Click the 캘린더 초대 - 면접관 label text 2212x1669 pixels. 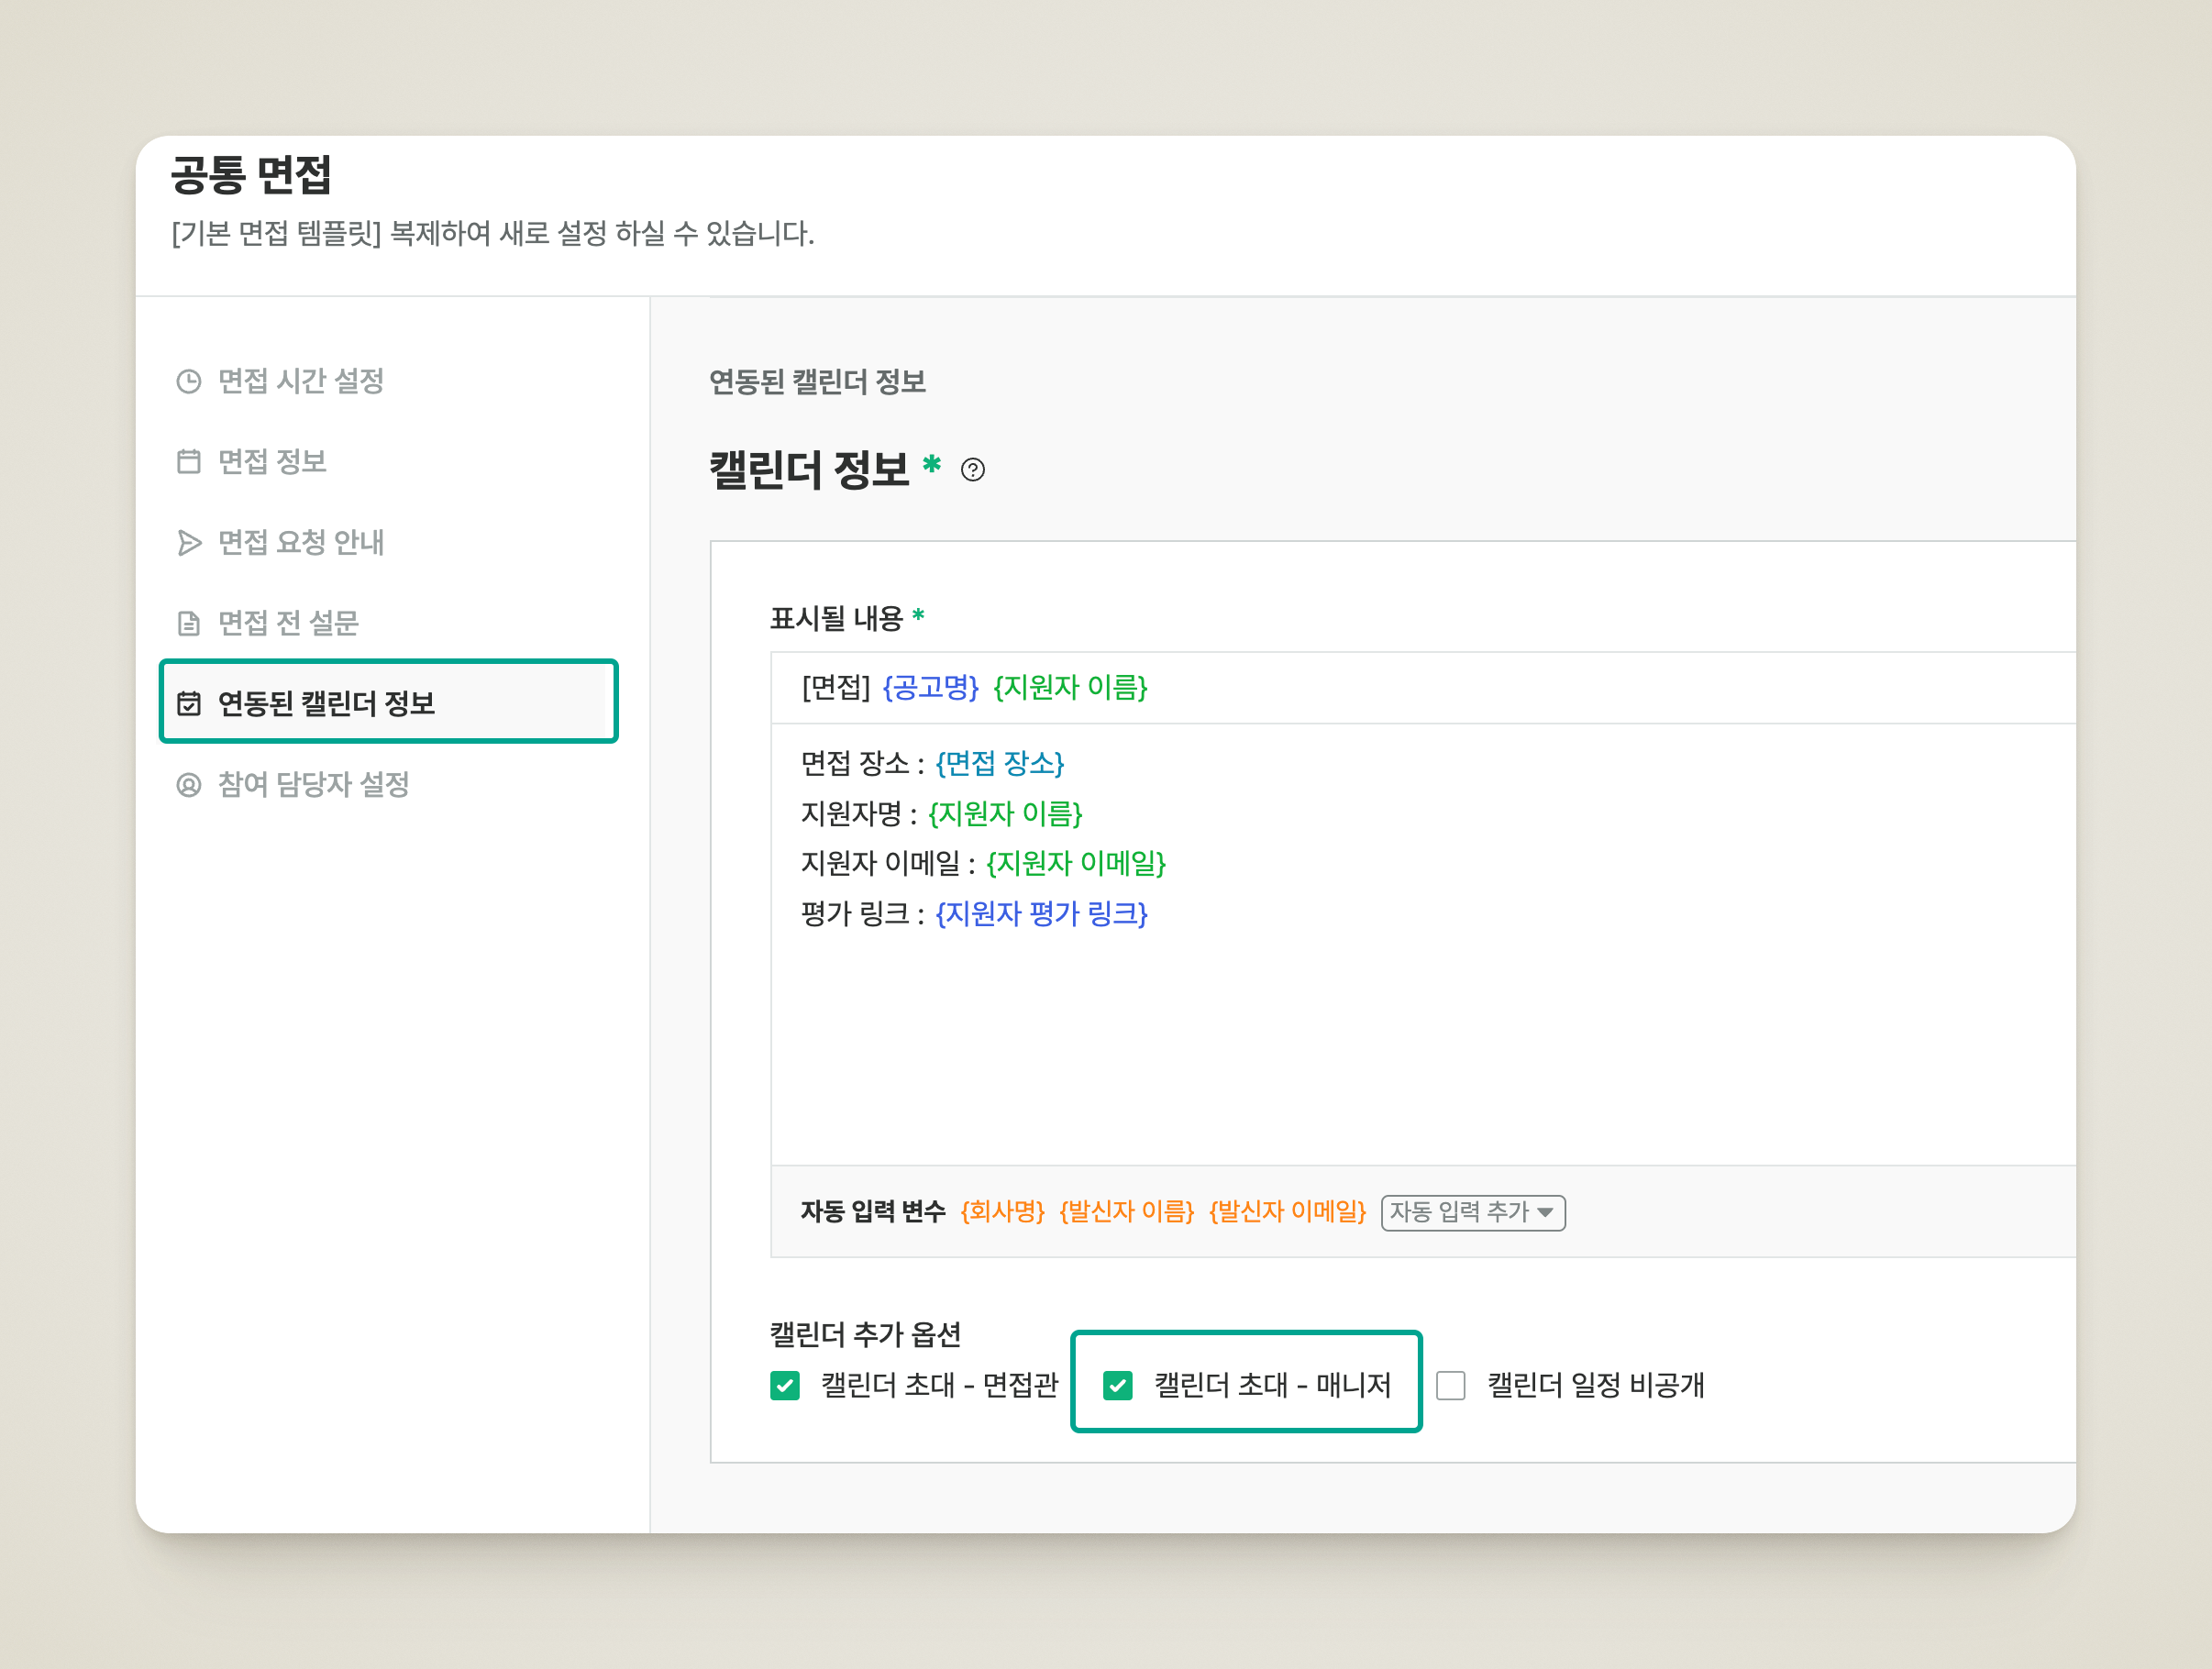click(x=939, y=1385)
